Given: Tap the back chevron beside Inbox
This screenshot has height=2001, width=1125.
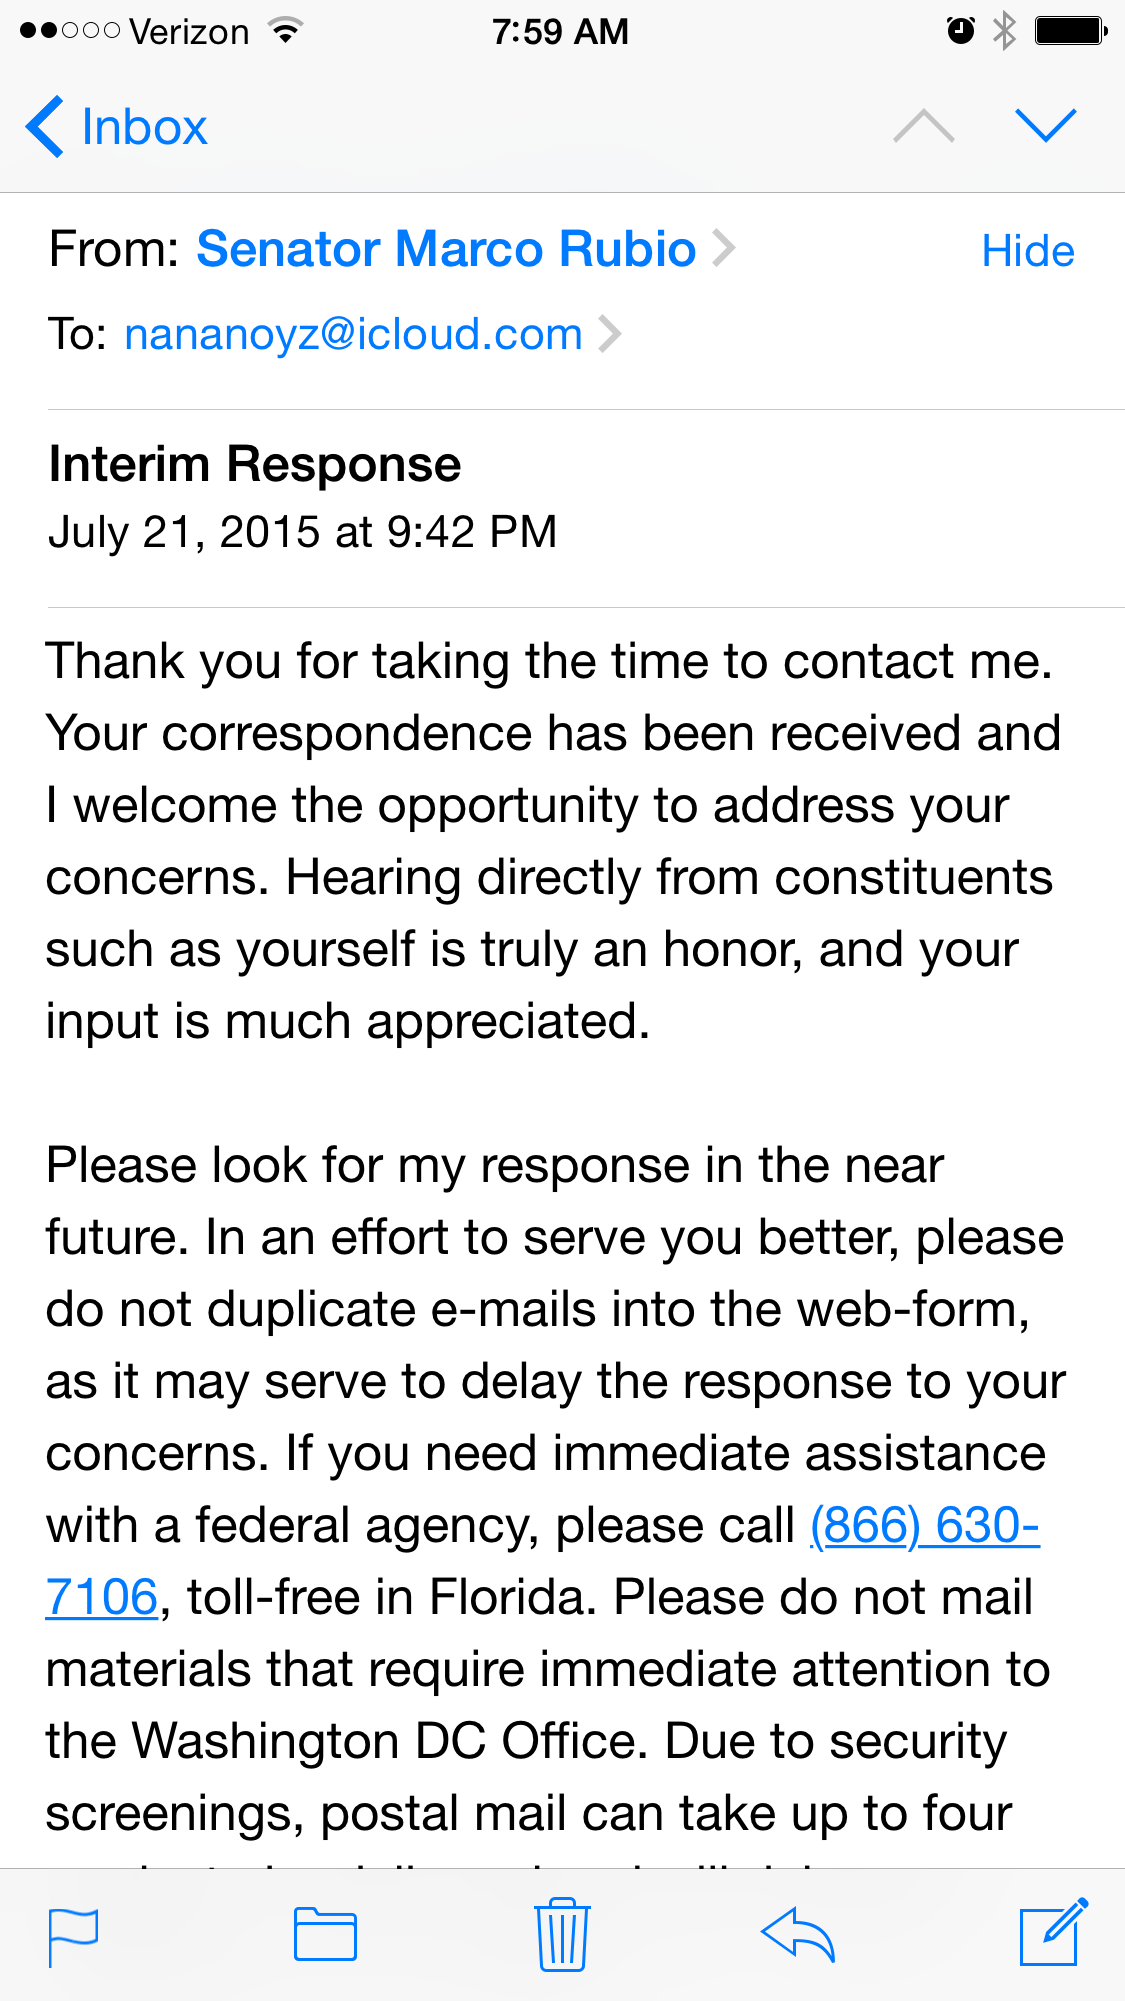Looking at the screenshot, I should [46, 127].
